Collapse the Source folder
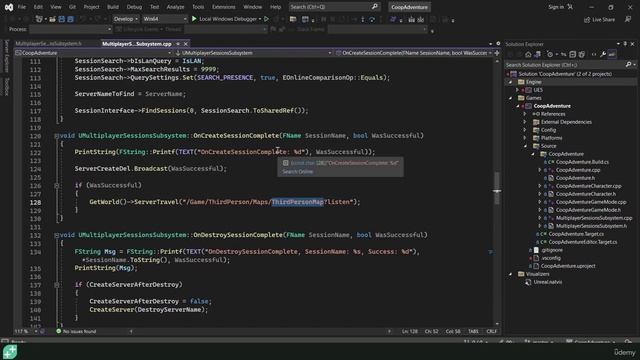 click(525, 146)
